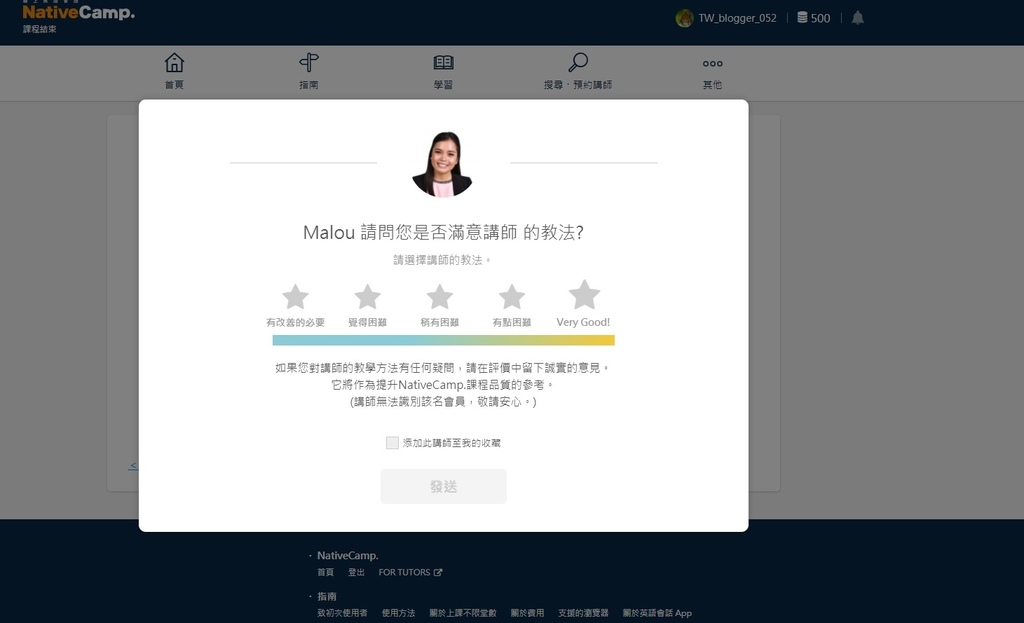Click the coin balance 500 icon

(802, 18)
